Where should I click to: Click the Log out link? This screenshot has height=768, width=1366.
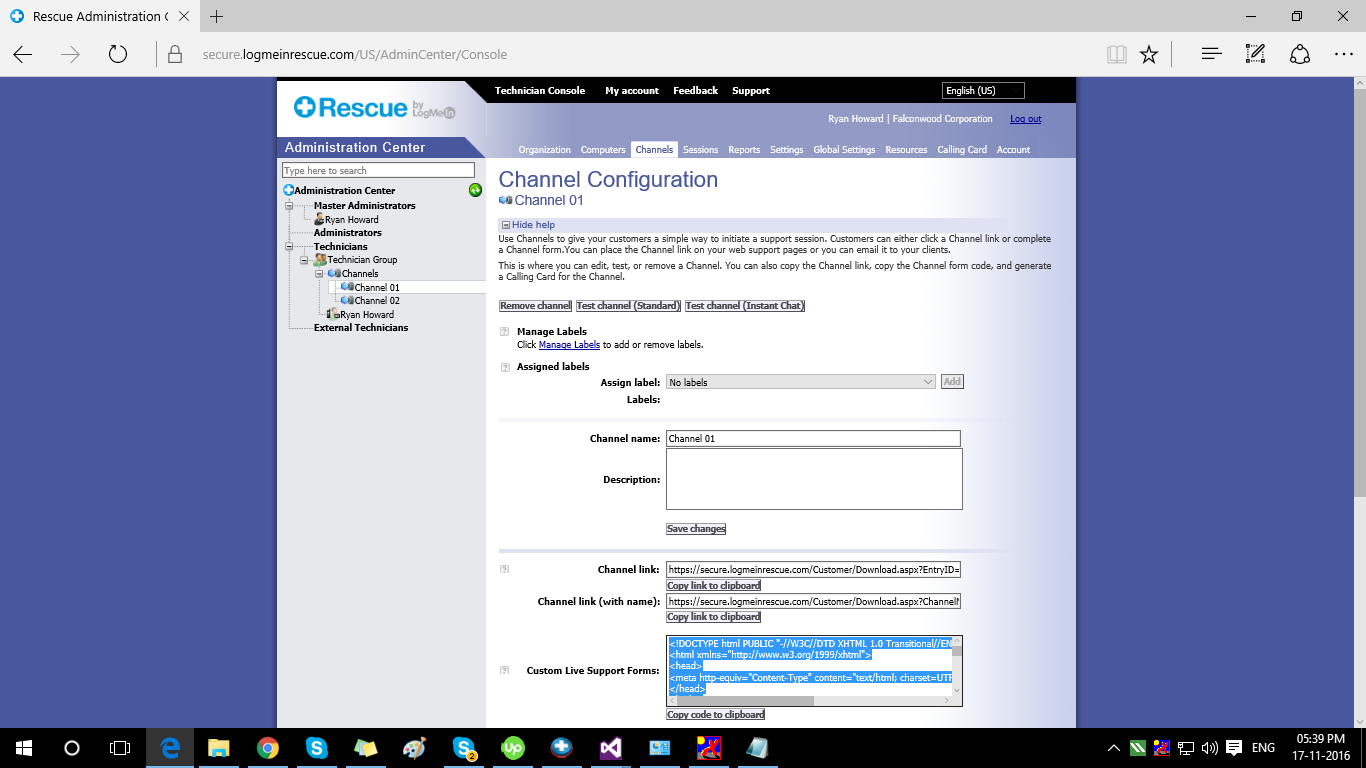(x=1025, y=119)
